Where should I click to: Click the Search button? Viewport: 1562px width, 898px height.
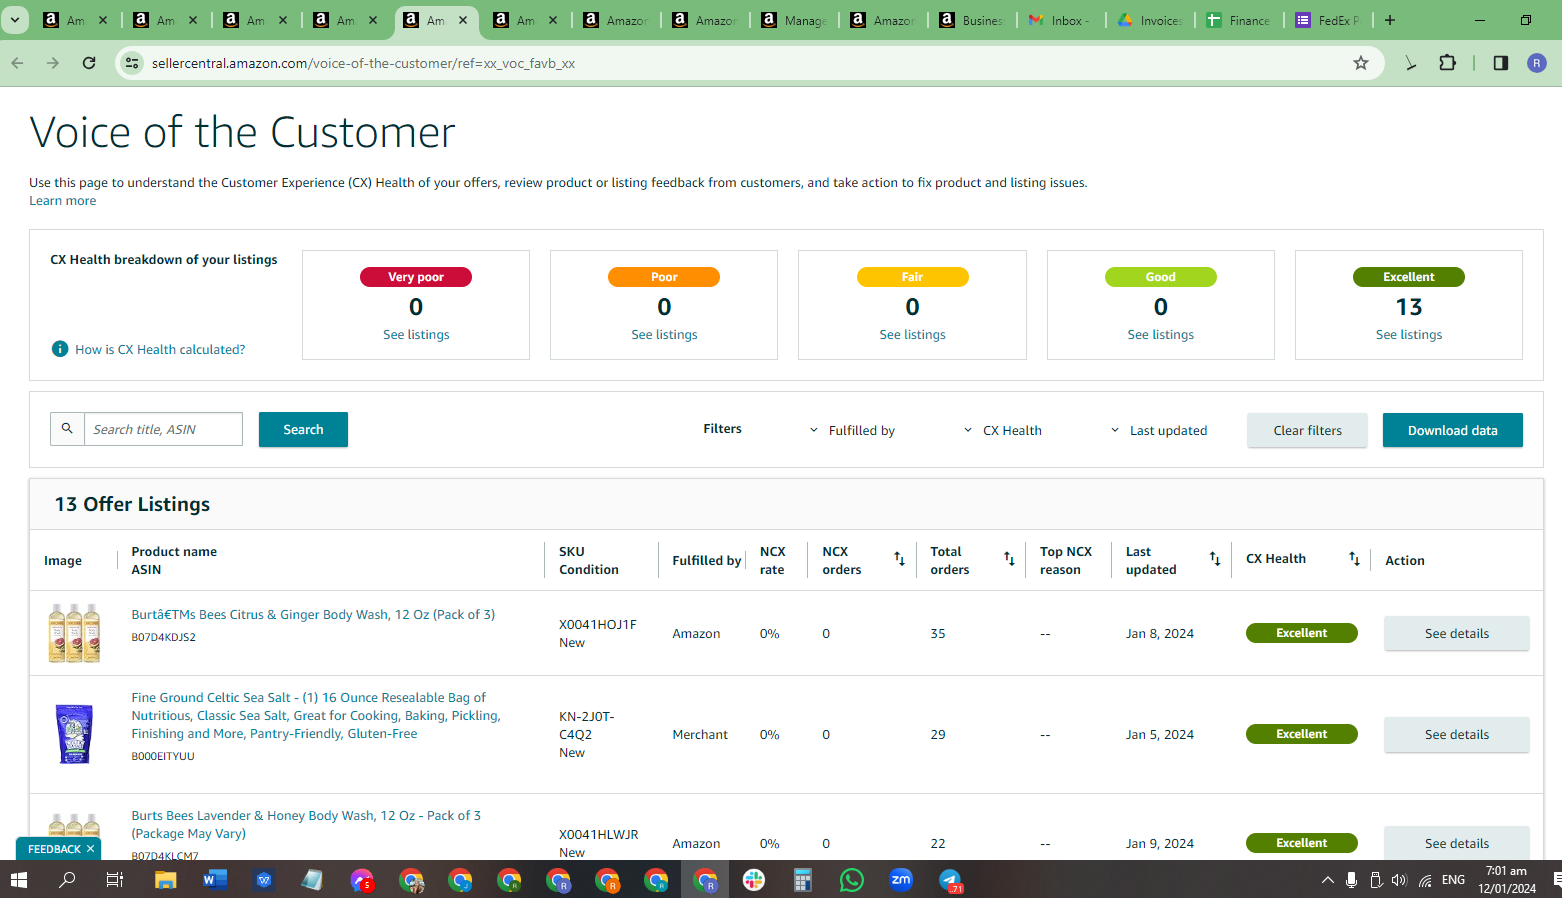pyautogui.click(x=303, y=430)
